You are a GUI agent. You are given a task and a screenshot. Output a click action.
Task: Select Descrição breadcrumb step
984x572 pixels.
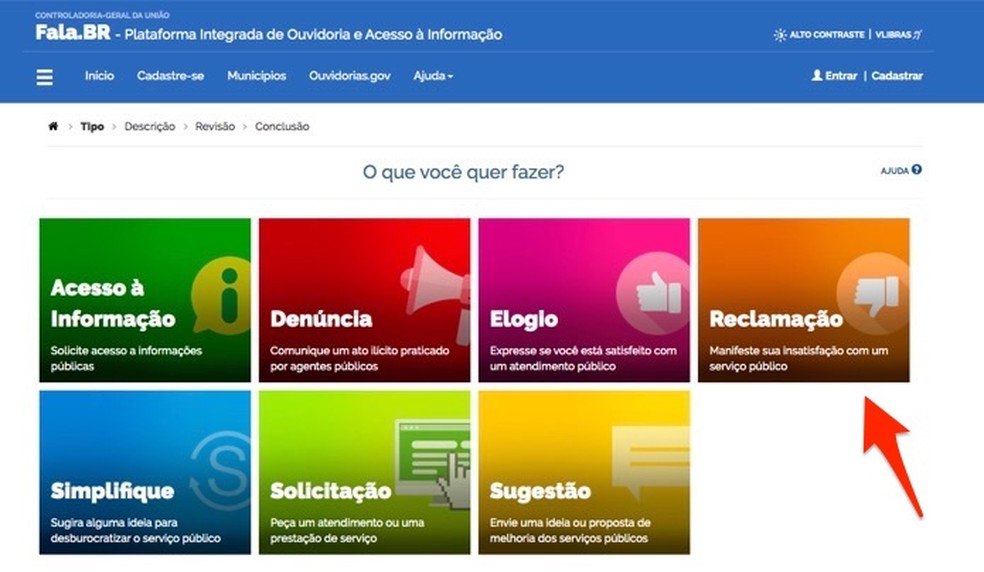coord(149,127)
